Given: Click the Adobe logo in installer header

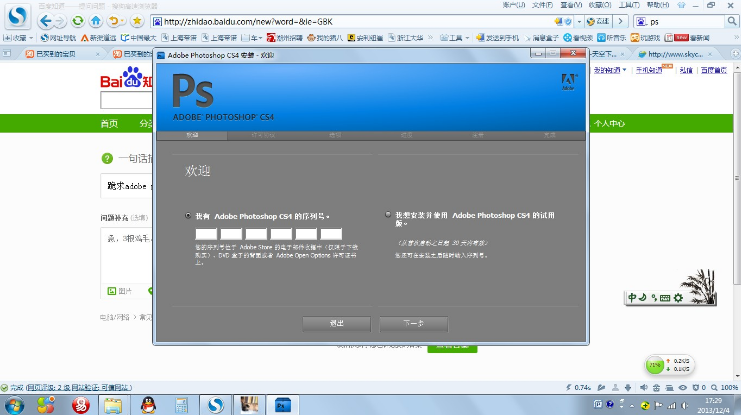Looking at the screenshot, I should (x=568, y=82).
